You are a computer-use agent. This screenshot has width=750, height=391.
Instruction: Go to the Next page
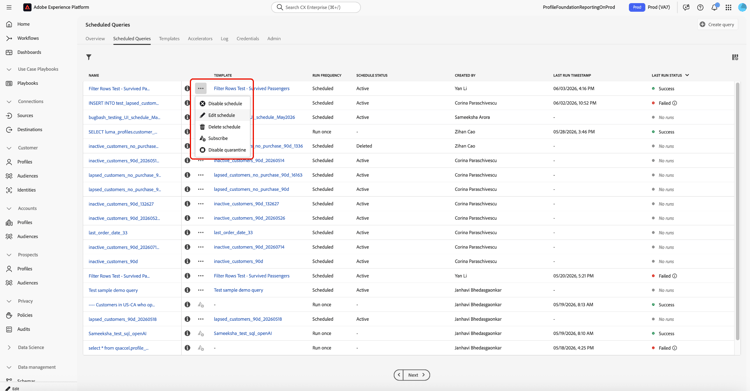click(x=416, y=375)
